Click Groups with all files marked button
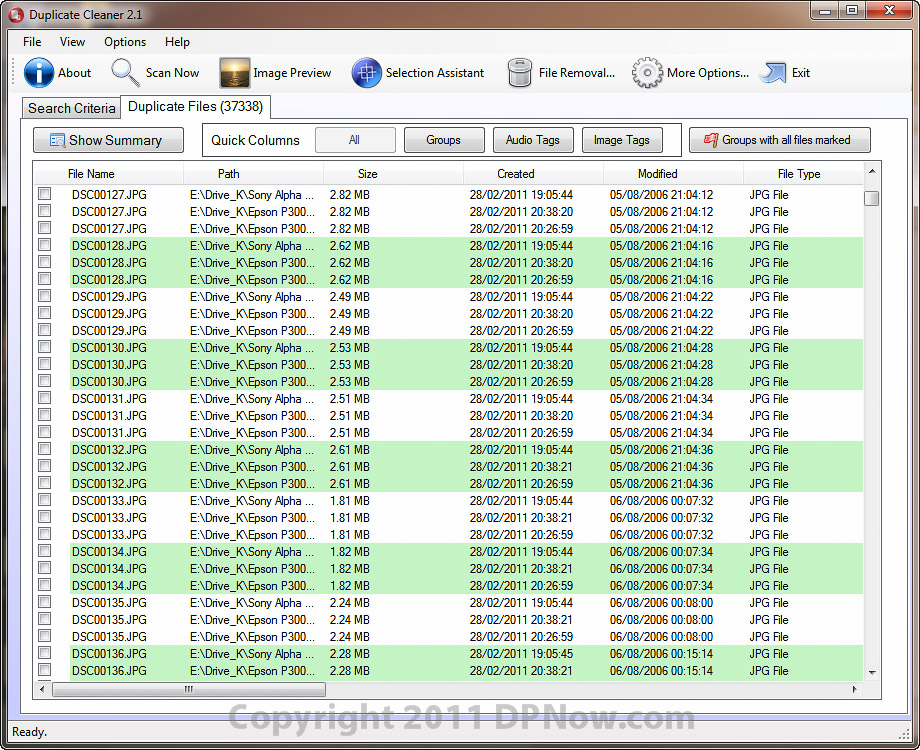Image resolution: width=920 pixels, height=750 pixels. pyautogui.click(x=779, y=140)
